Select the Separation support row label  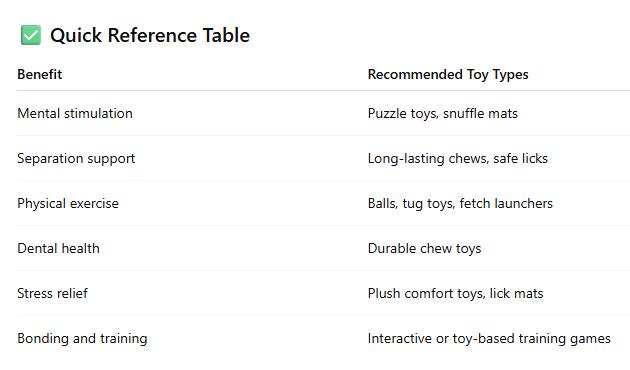click(76, 158)
